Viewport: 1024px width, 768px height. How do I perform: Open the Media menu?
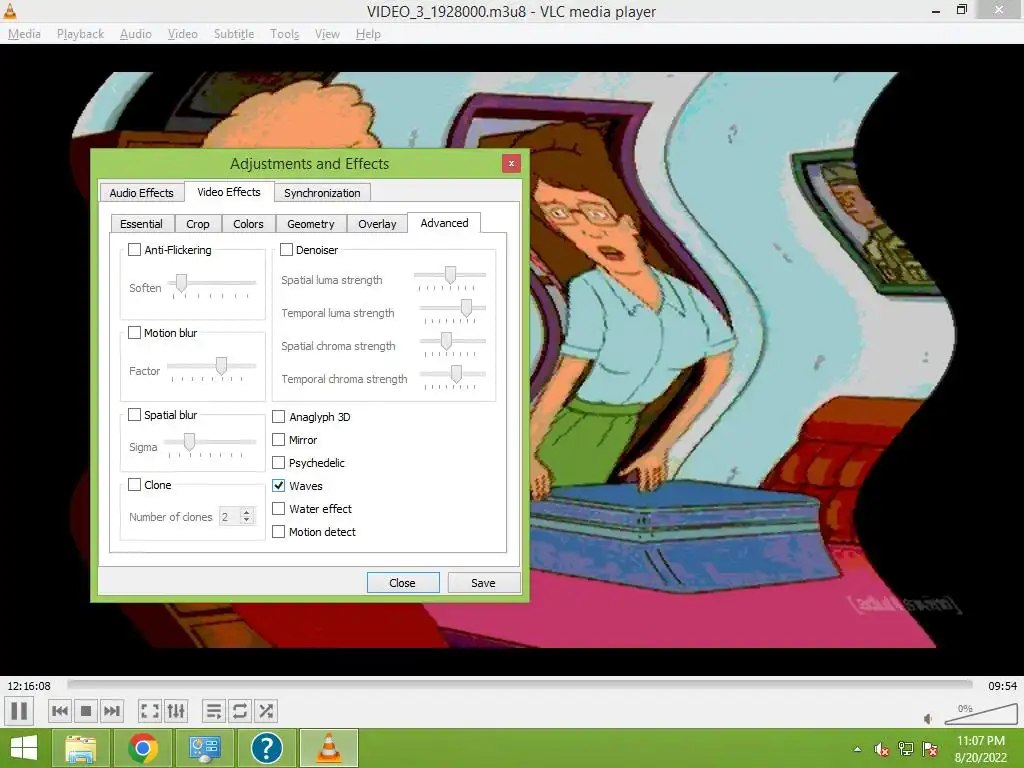(24, 33)
